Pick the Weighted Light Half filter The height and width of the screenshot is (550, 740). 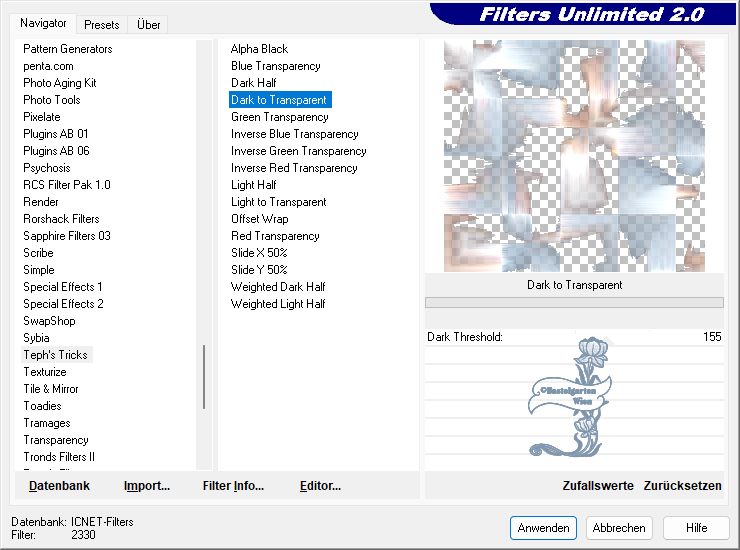[x=278, y=304]
